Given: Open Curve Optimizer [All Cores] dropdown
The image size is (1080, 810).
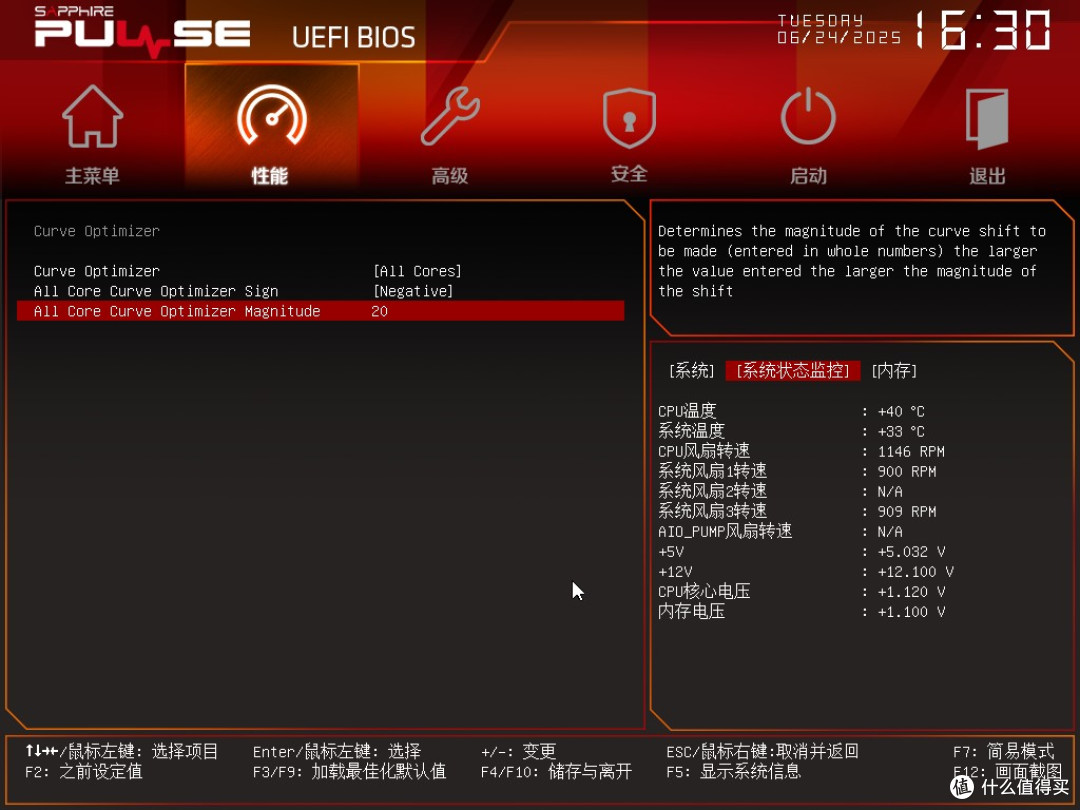Looking at the screenshot, I should [x=417, y=271].
